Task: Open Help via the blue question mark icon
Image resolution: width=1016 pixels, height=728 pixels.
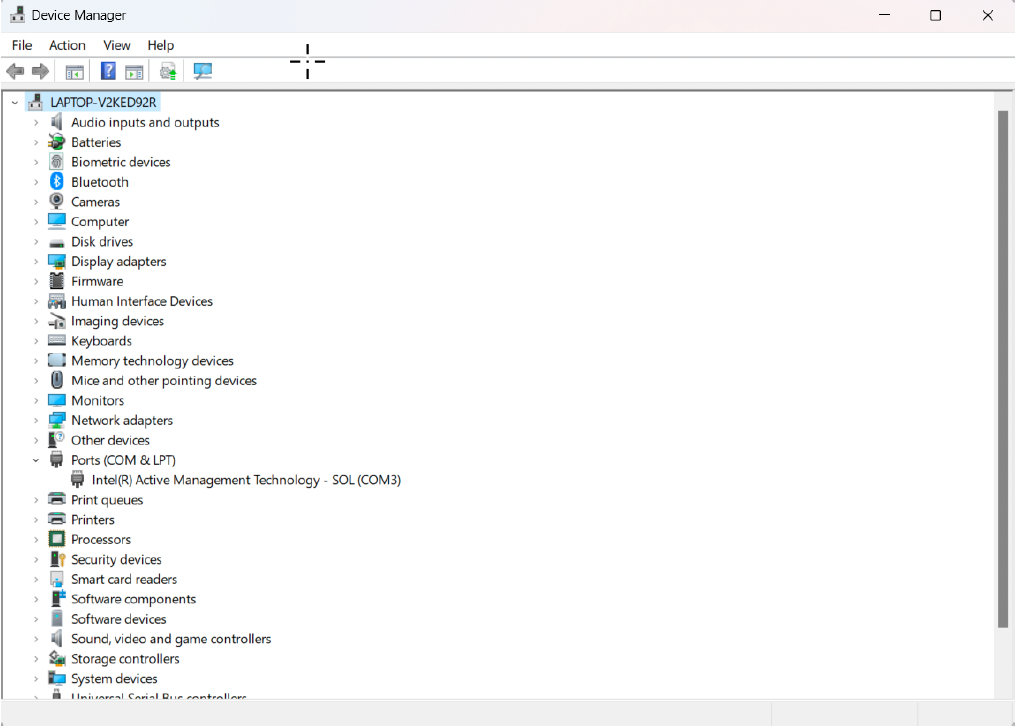Action: (x=108, y=71)
